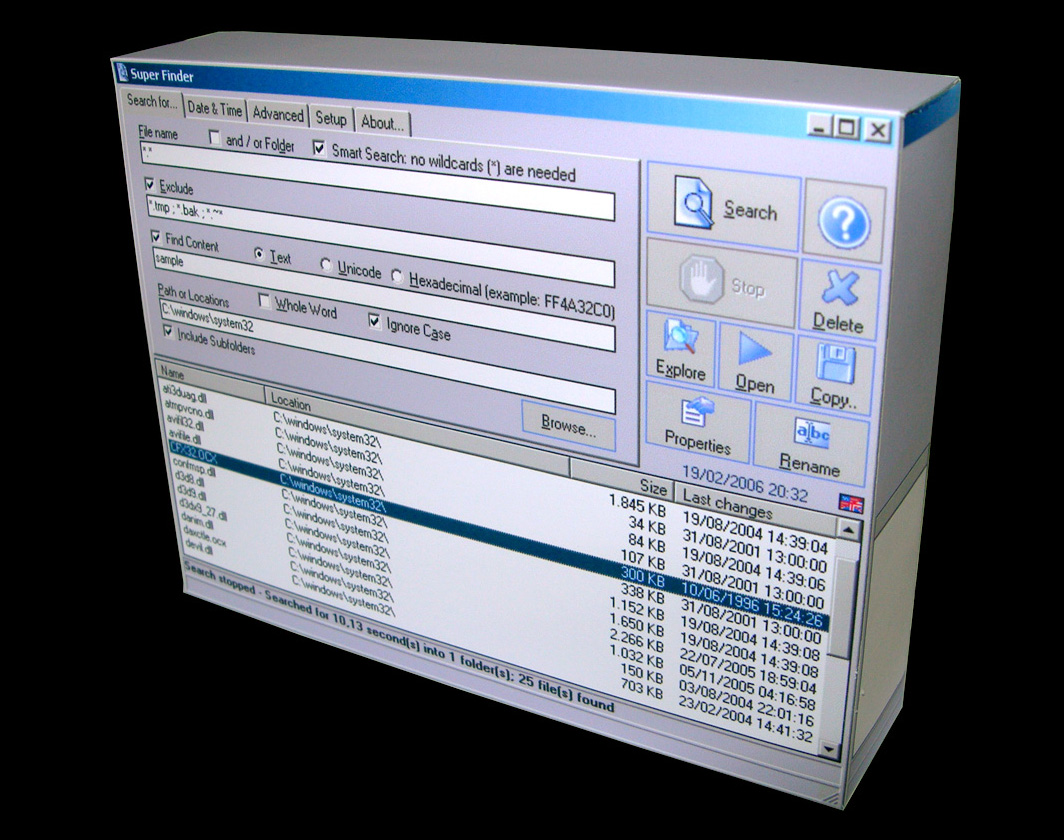Uncheck Ignore Case option

(x=375, y=322)
